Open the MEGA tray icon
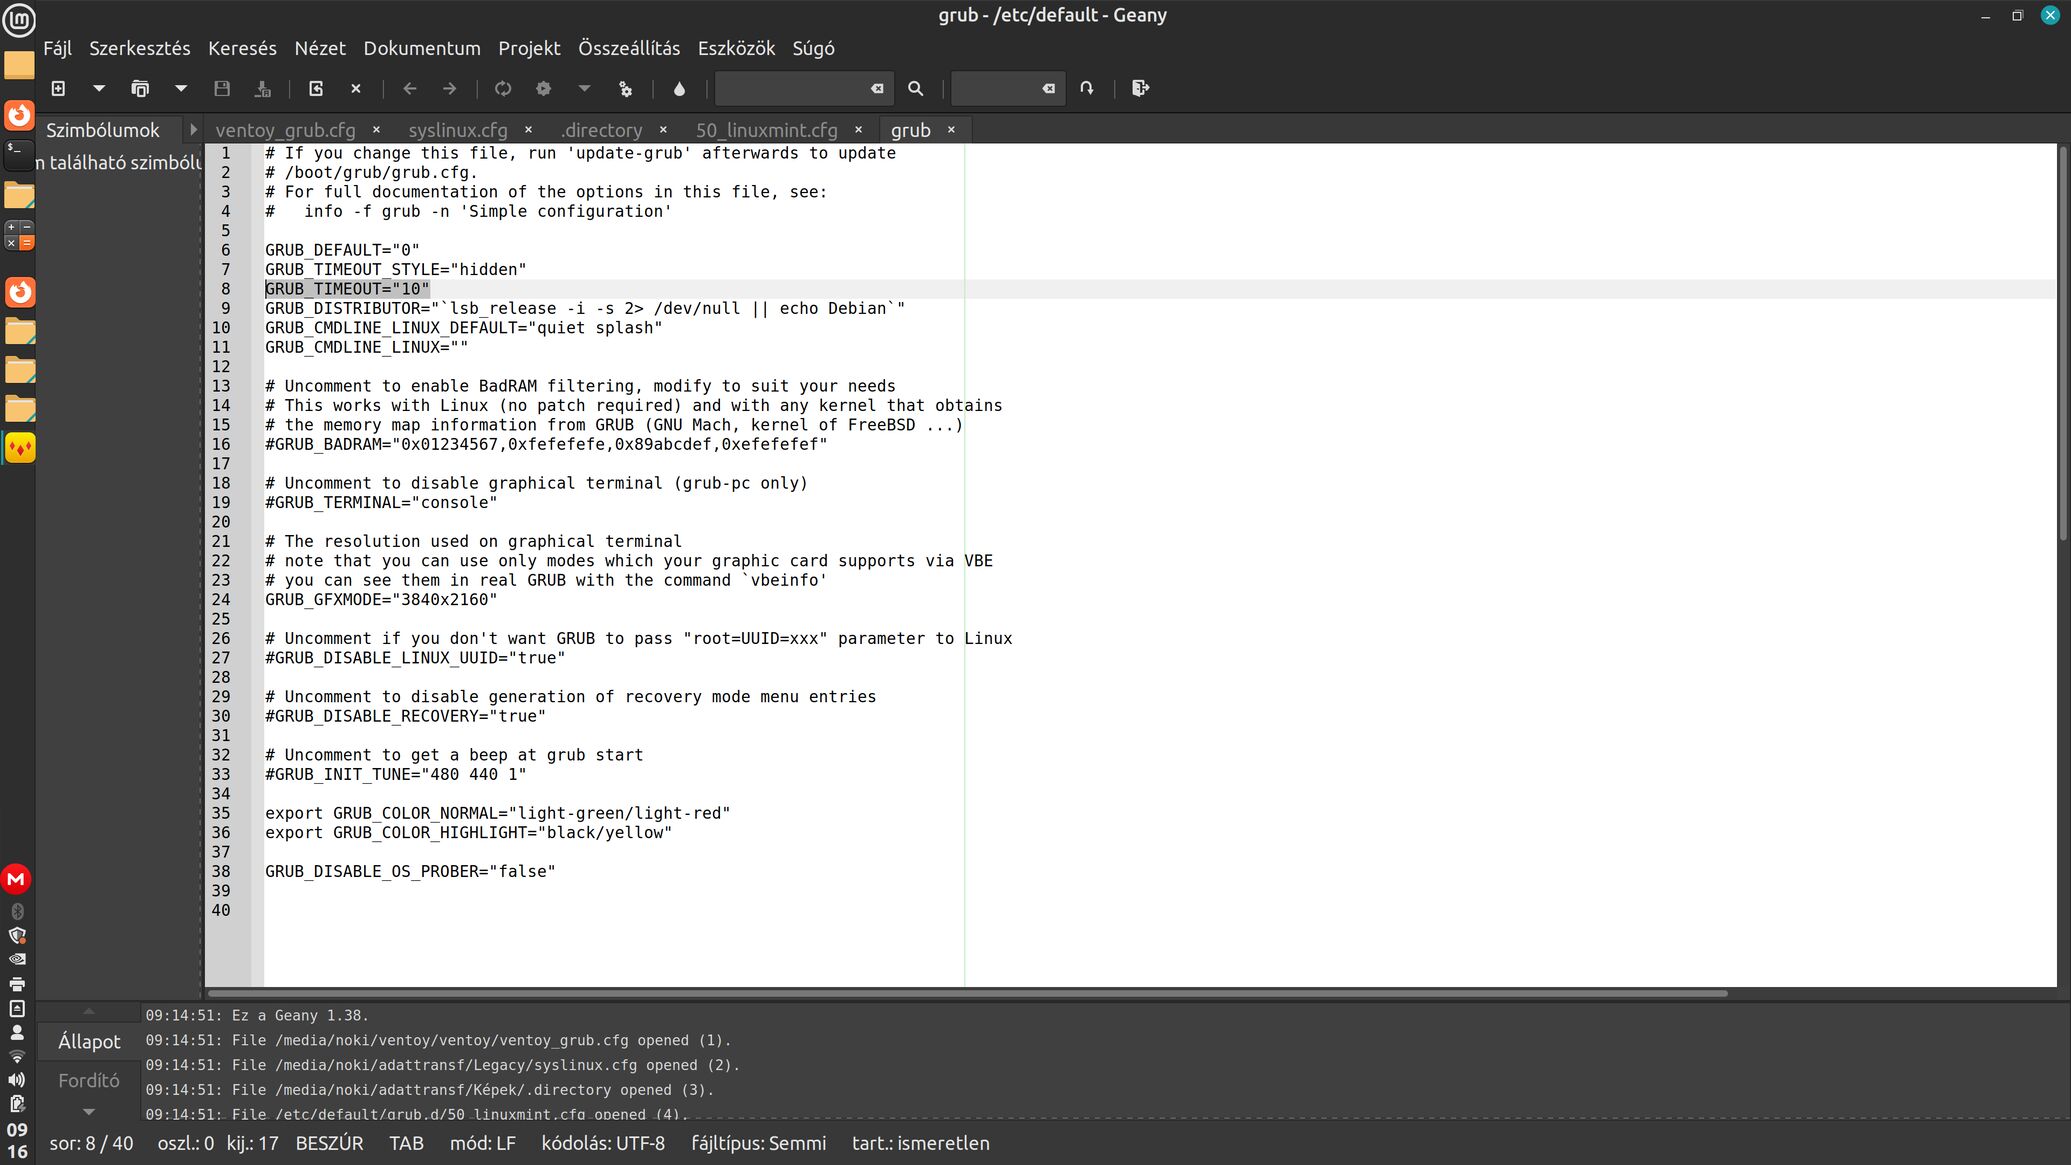2071x1165 pixels. [16, 879]
